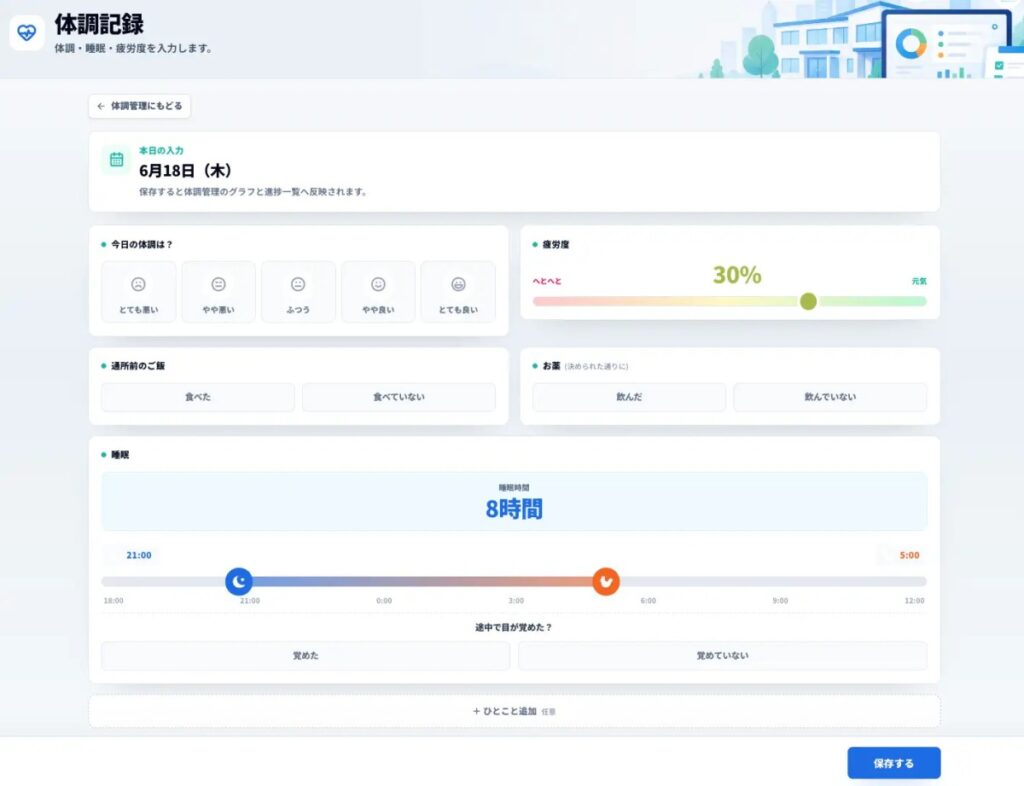Select the とても悪い mood face
1024x786 pixels.
pyautogui.click(x=138, y=292)
